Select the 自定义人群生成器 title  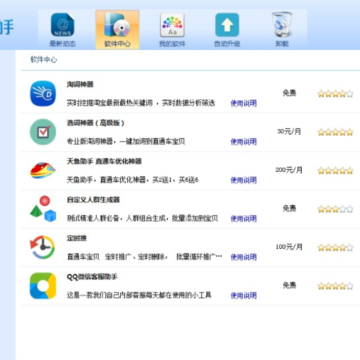tap(93, 200)
